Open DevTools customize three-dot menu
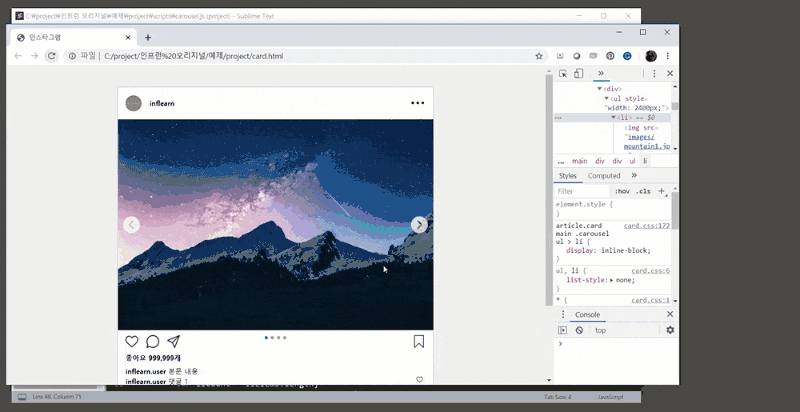Viewport: 800px width, 412px height. coord(654,73)
